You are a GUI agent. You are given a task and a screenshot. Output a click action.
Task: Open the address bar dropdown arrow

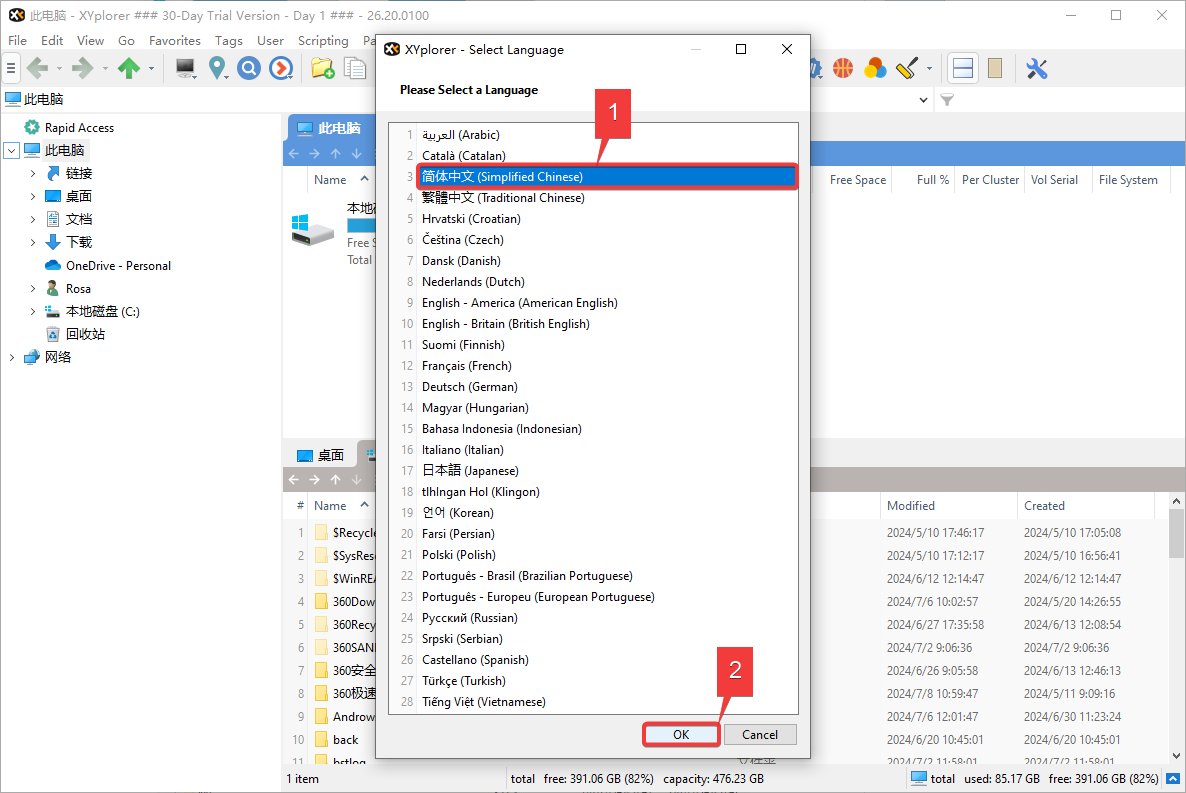click(x=923, y=100)
